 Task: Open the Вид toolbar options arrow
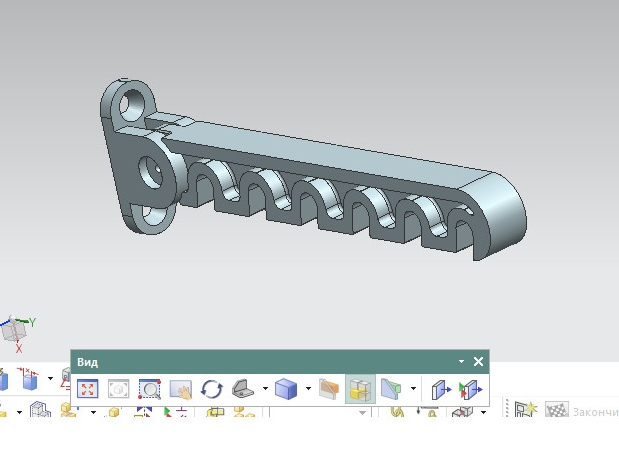(461, 362)
